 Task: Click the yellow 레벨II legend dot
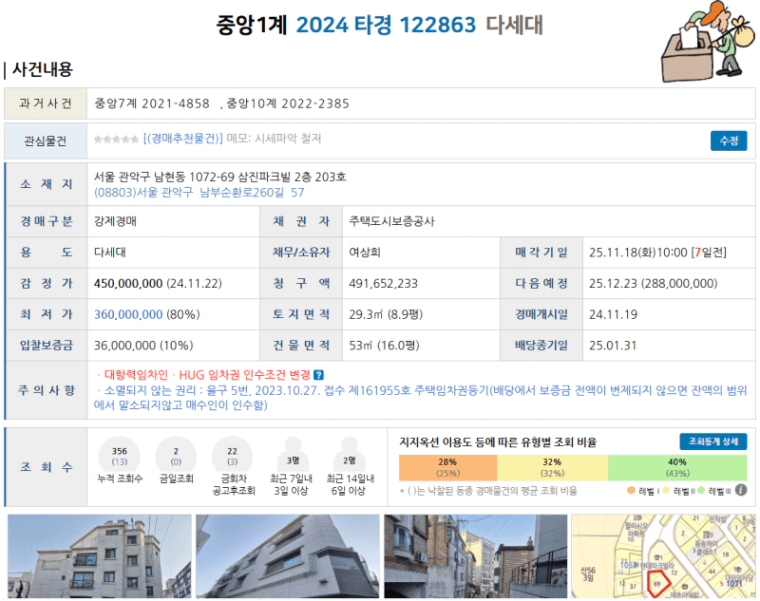(666, 490)
